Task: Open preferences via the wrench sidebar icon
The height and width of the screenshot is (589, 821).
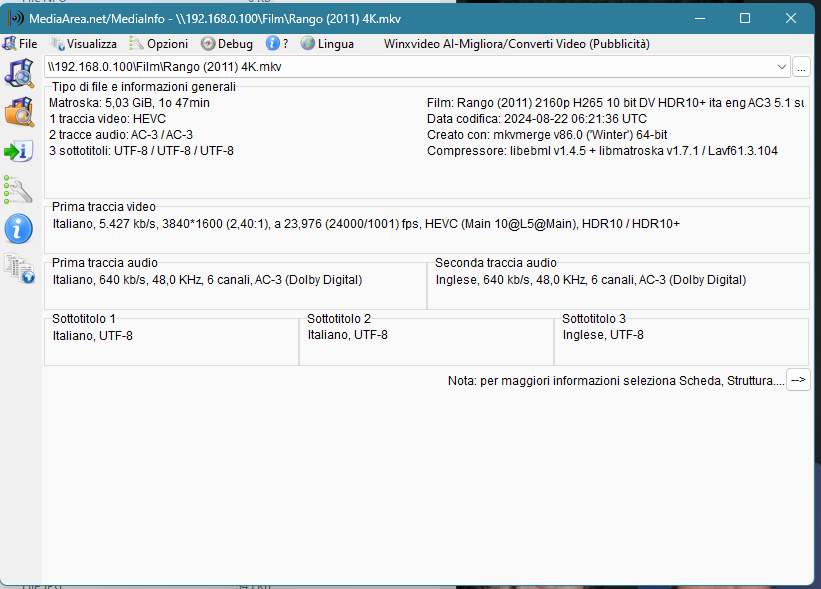Action: (x=18, y=190)
